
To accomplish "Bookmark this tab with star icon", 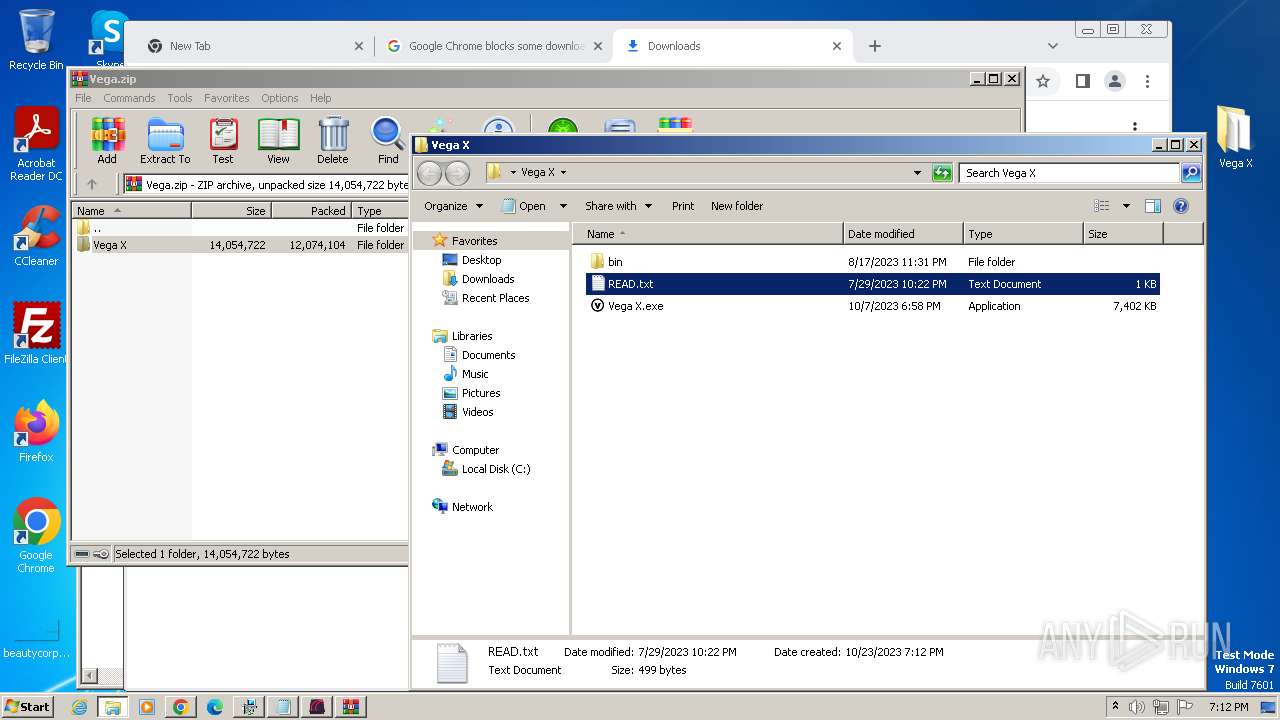I will coord(1043,81).
